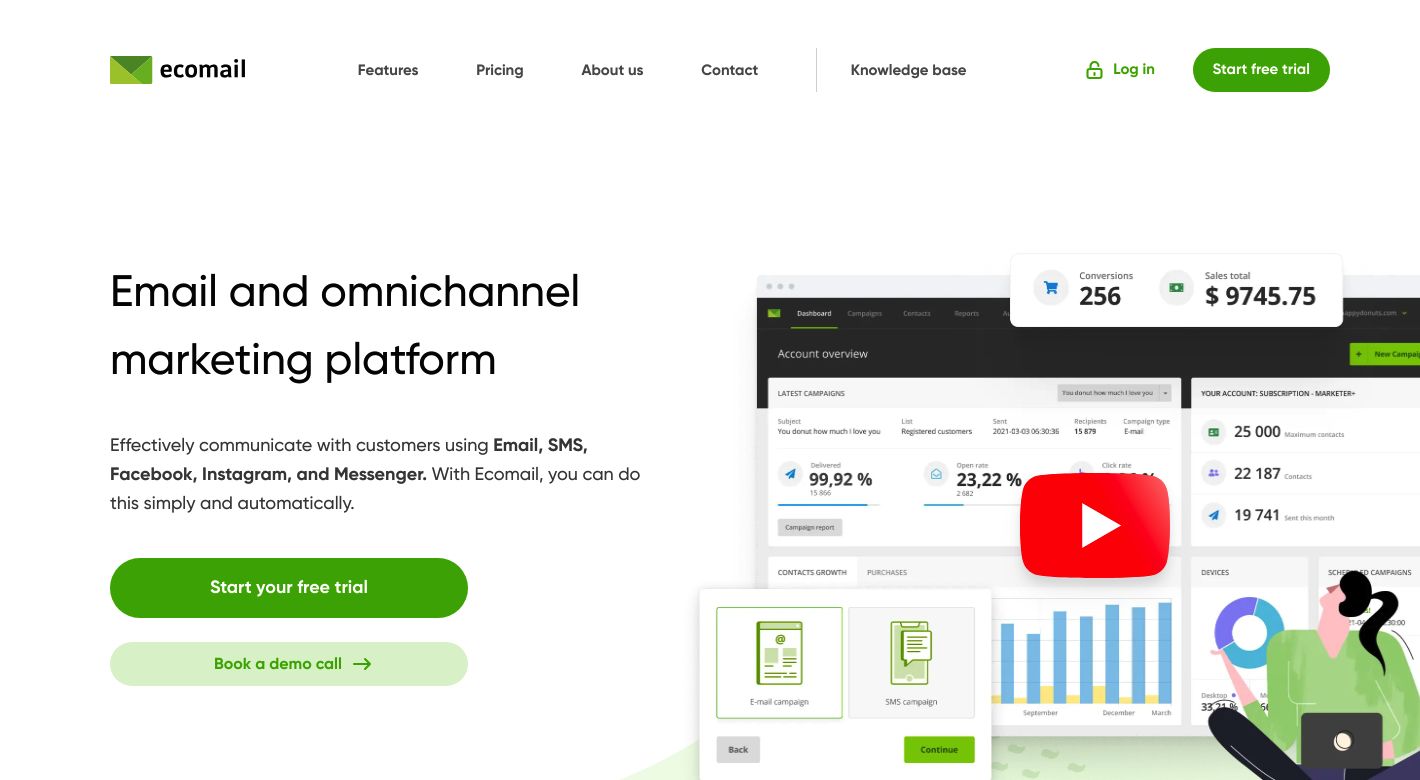1420x780 pixels.
Task: Click the Start free trial header button
Action: point(1261,70)
